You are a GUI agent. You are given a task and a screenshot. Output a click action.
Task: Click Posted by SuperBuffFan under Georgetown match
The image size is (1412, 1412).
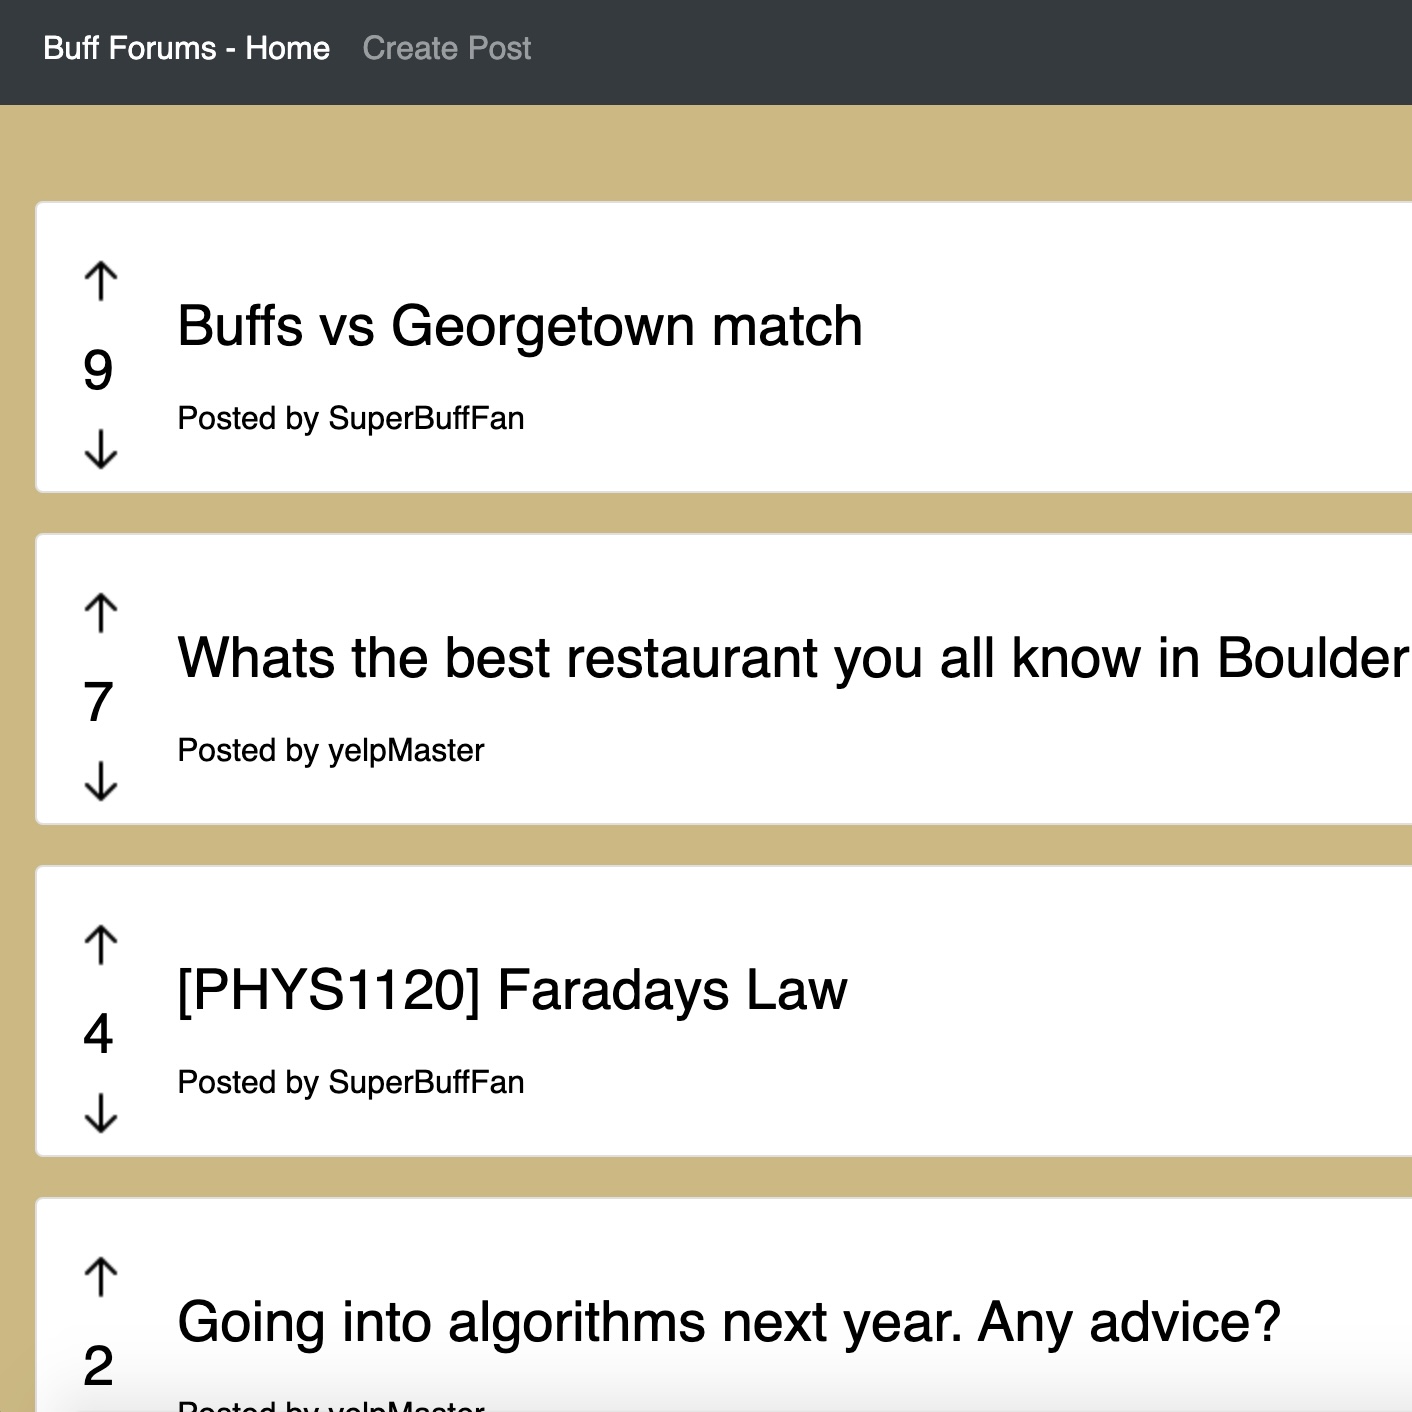[x=351, y=418]
